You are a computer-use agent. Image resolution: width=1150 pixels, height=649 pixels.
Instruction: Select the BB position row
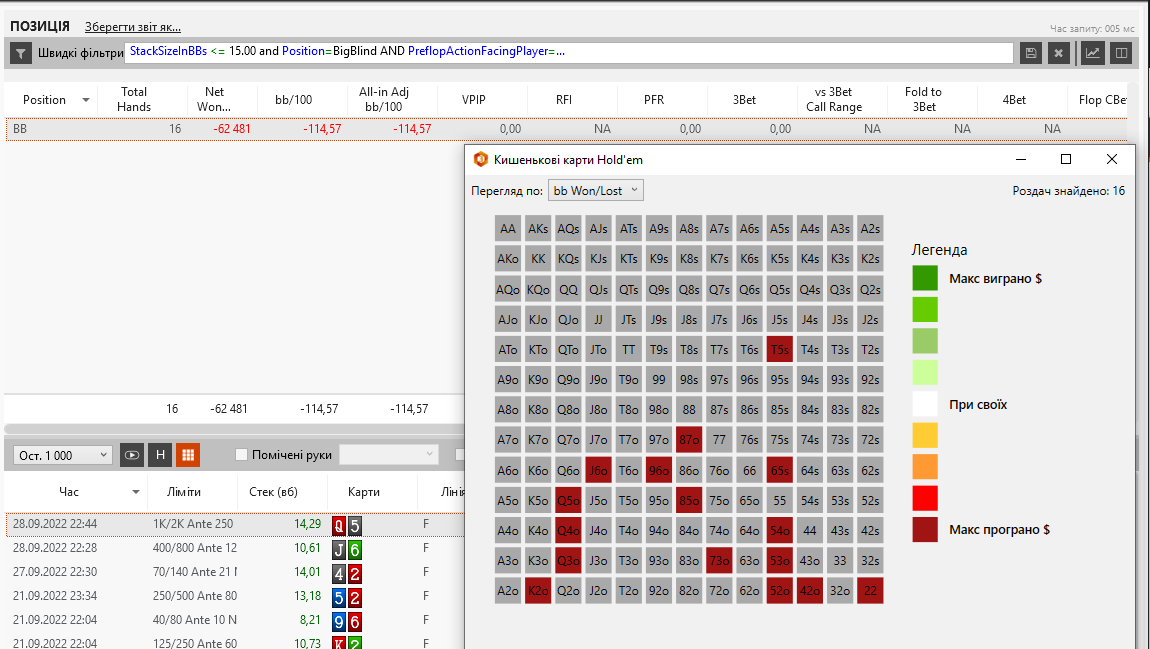click(x=566, y=128)
